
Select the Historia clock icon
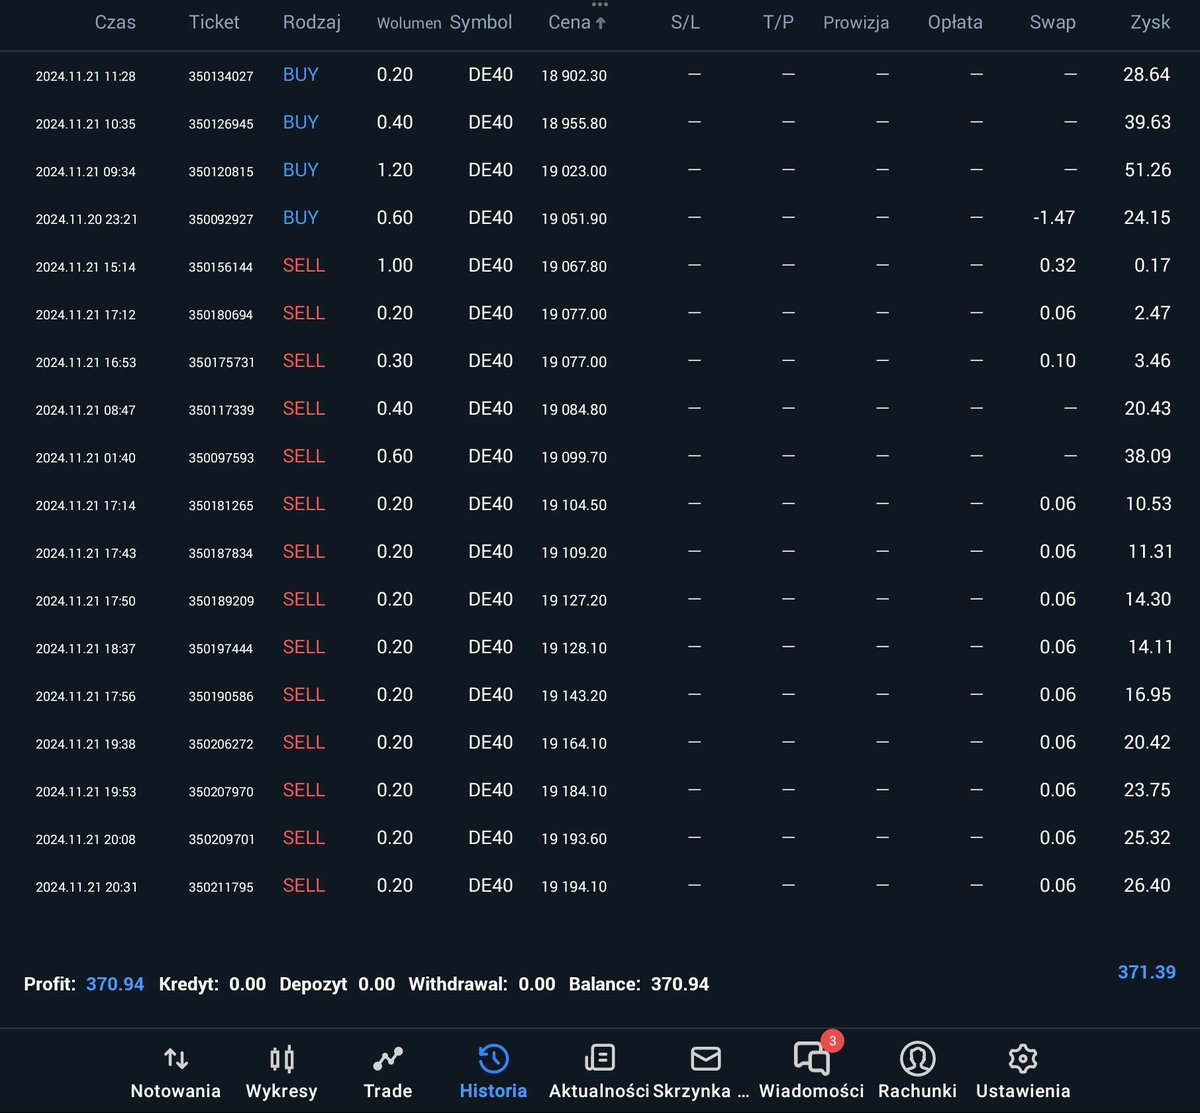pos(494,1058)
